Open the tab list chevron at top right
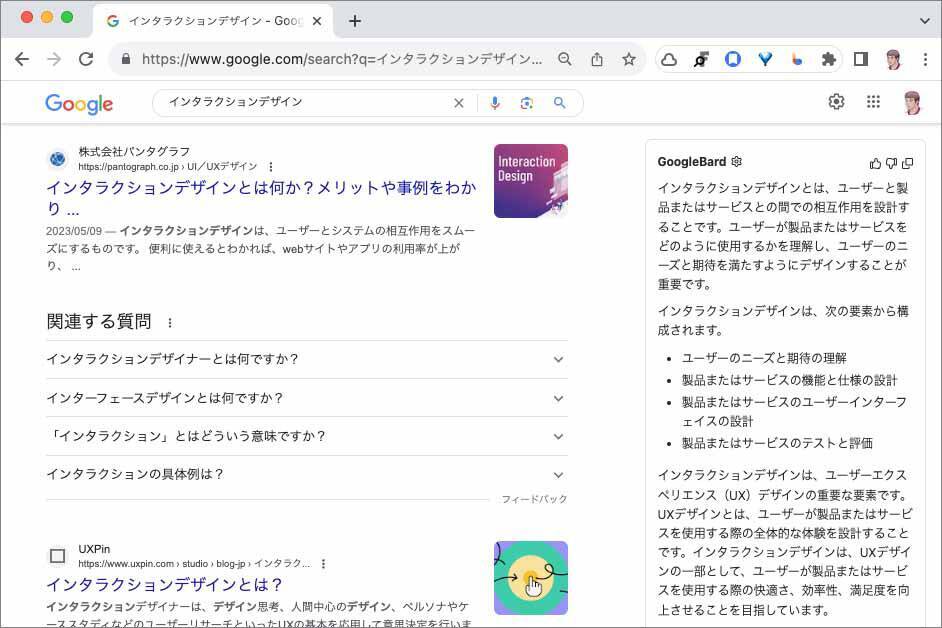 click(925, 21)
